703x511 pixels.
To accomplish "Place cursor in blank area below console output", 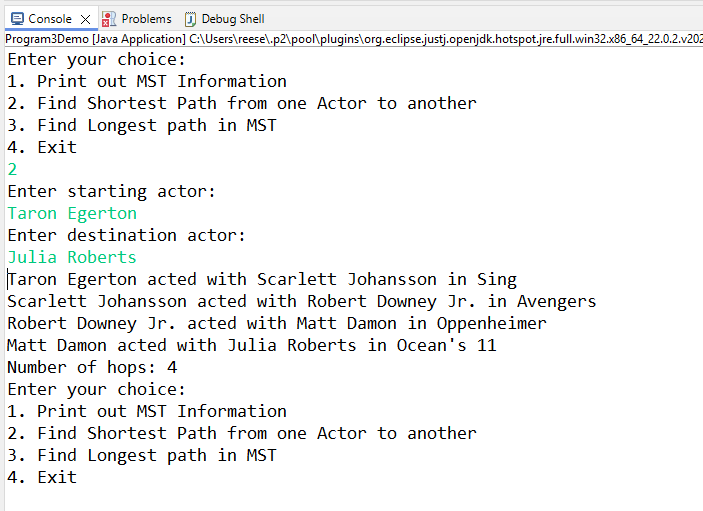I will click(x=350, y=498).
